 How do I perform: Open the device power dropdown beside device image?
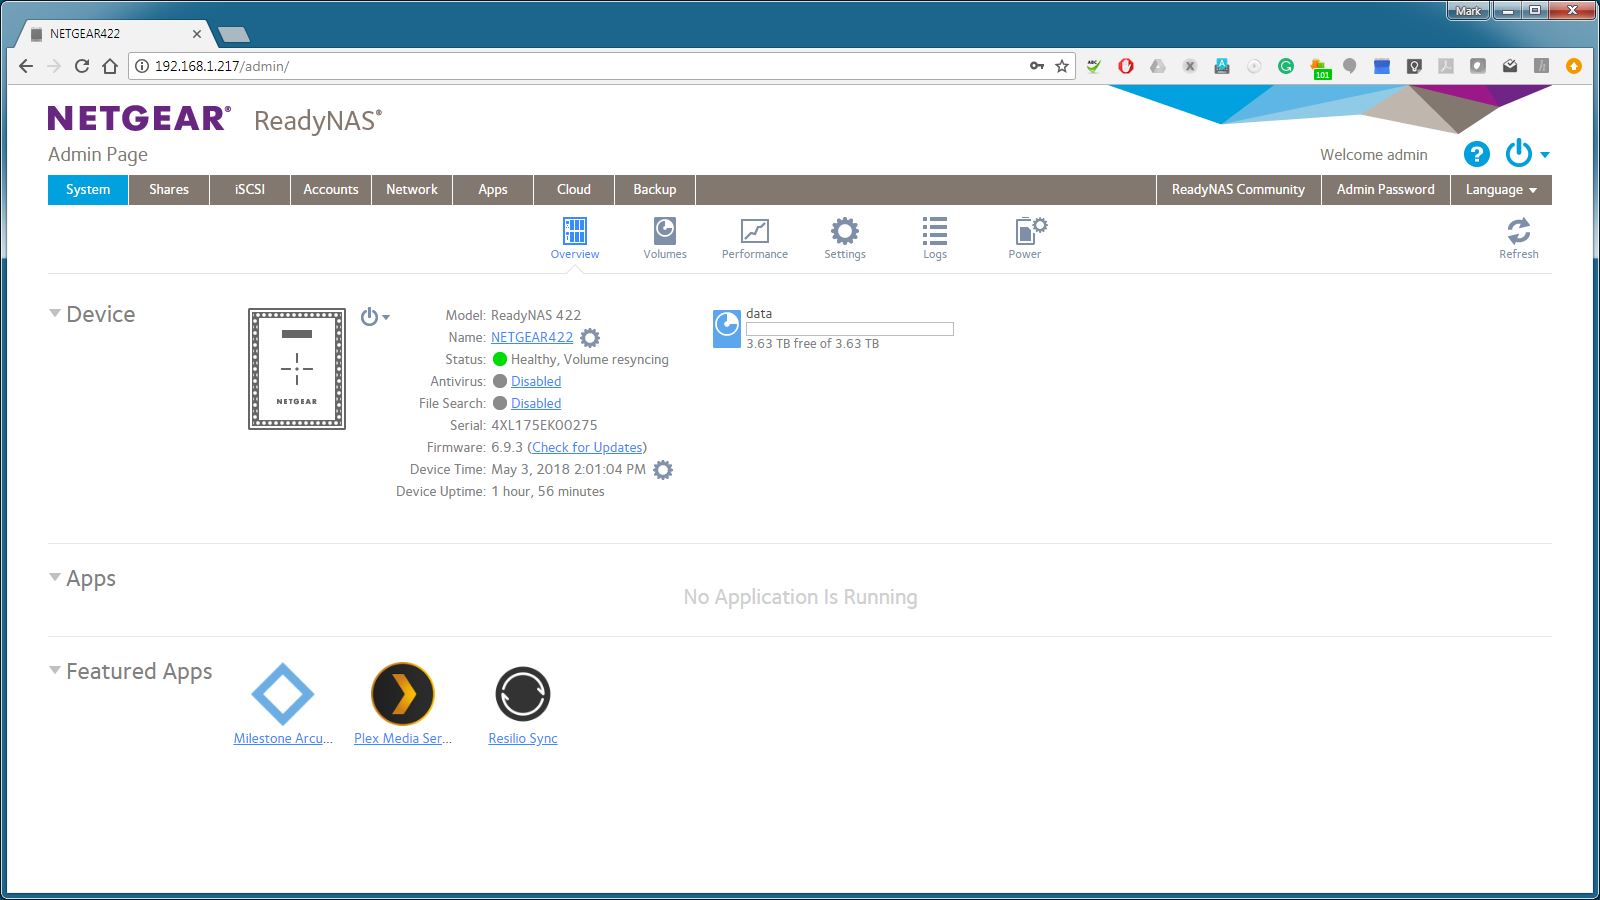(375, 317)
